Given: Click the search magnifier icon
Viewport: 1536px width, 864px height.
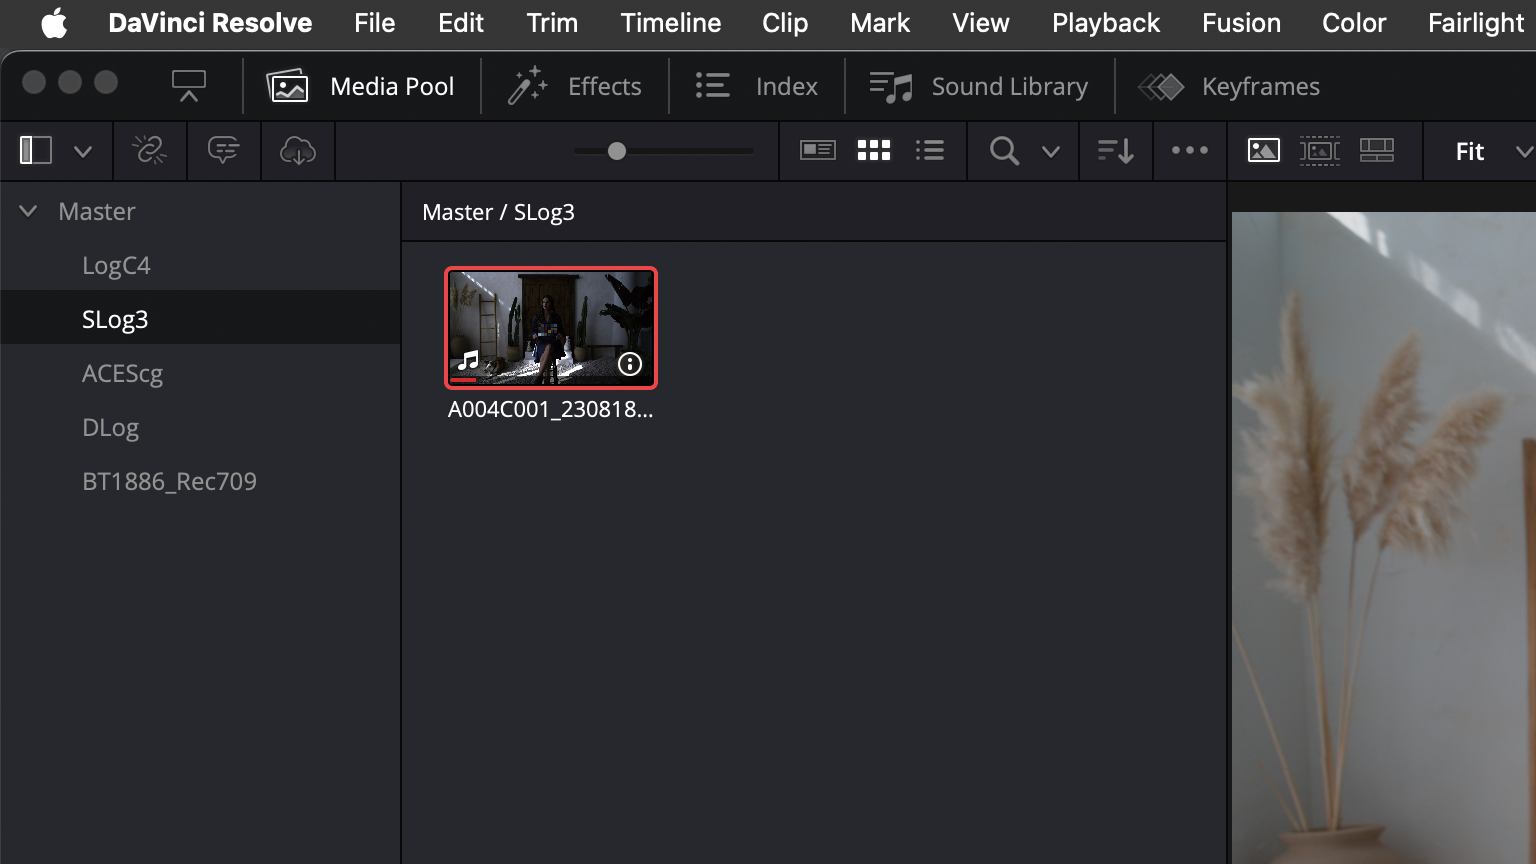Looking at the screenshot, I should [x=1004, y=151].
